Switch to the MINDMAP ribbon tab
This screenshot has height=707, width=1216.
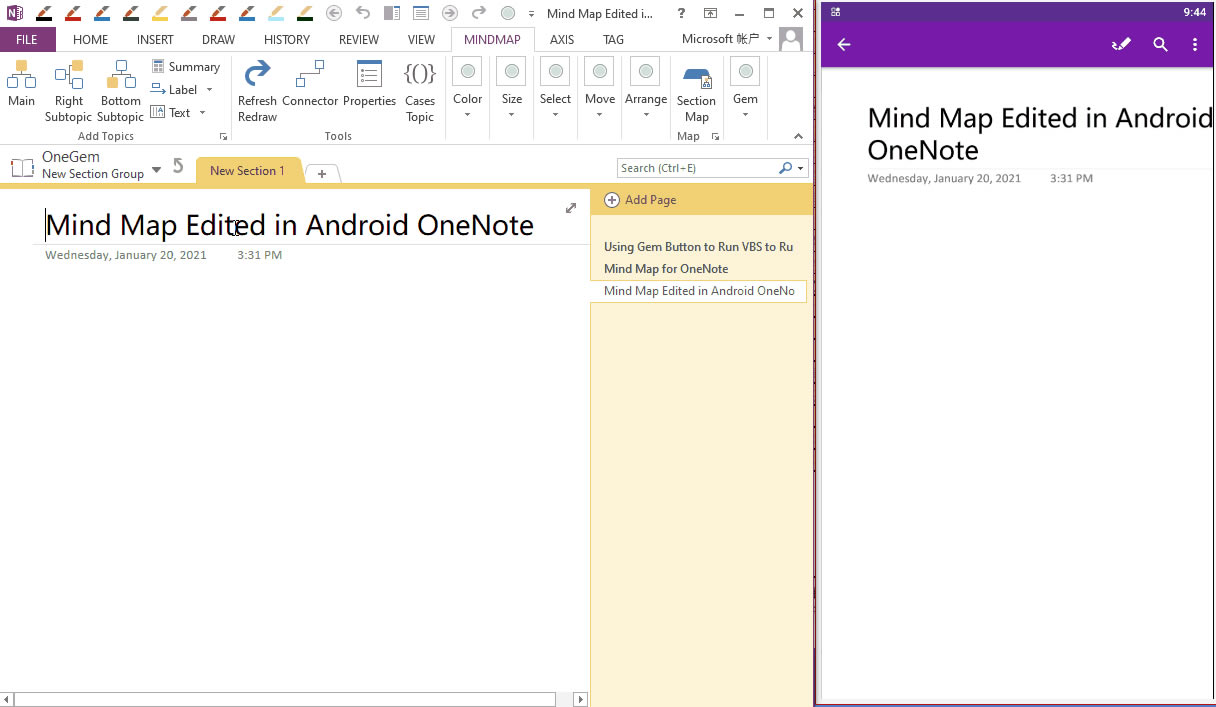pyautogui.click(x=493, y=39)
